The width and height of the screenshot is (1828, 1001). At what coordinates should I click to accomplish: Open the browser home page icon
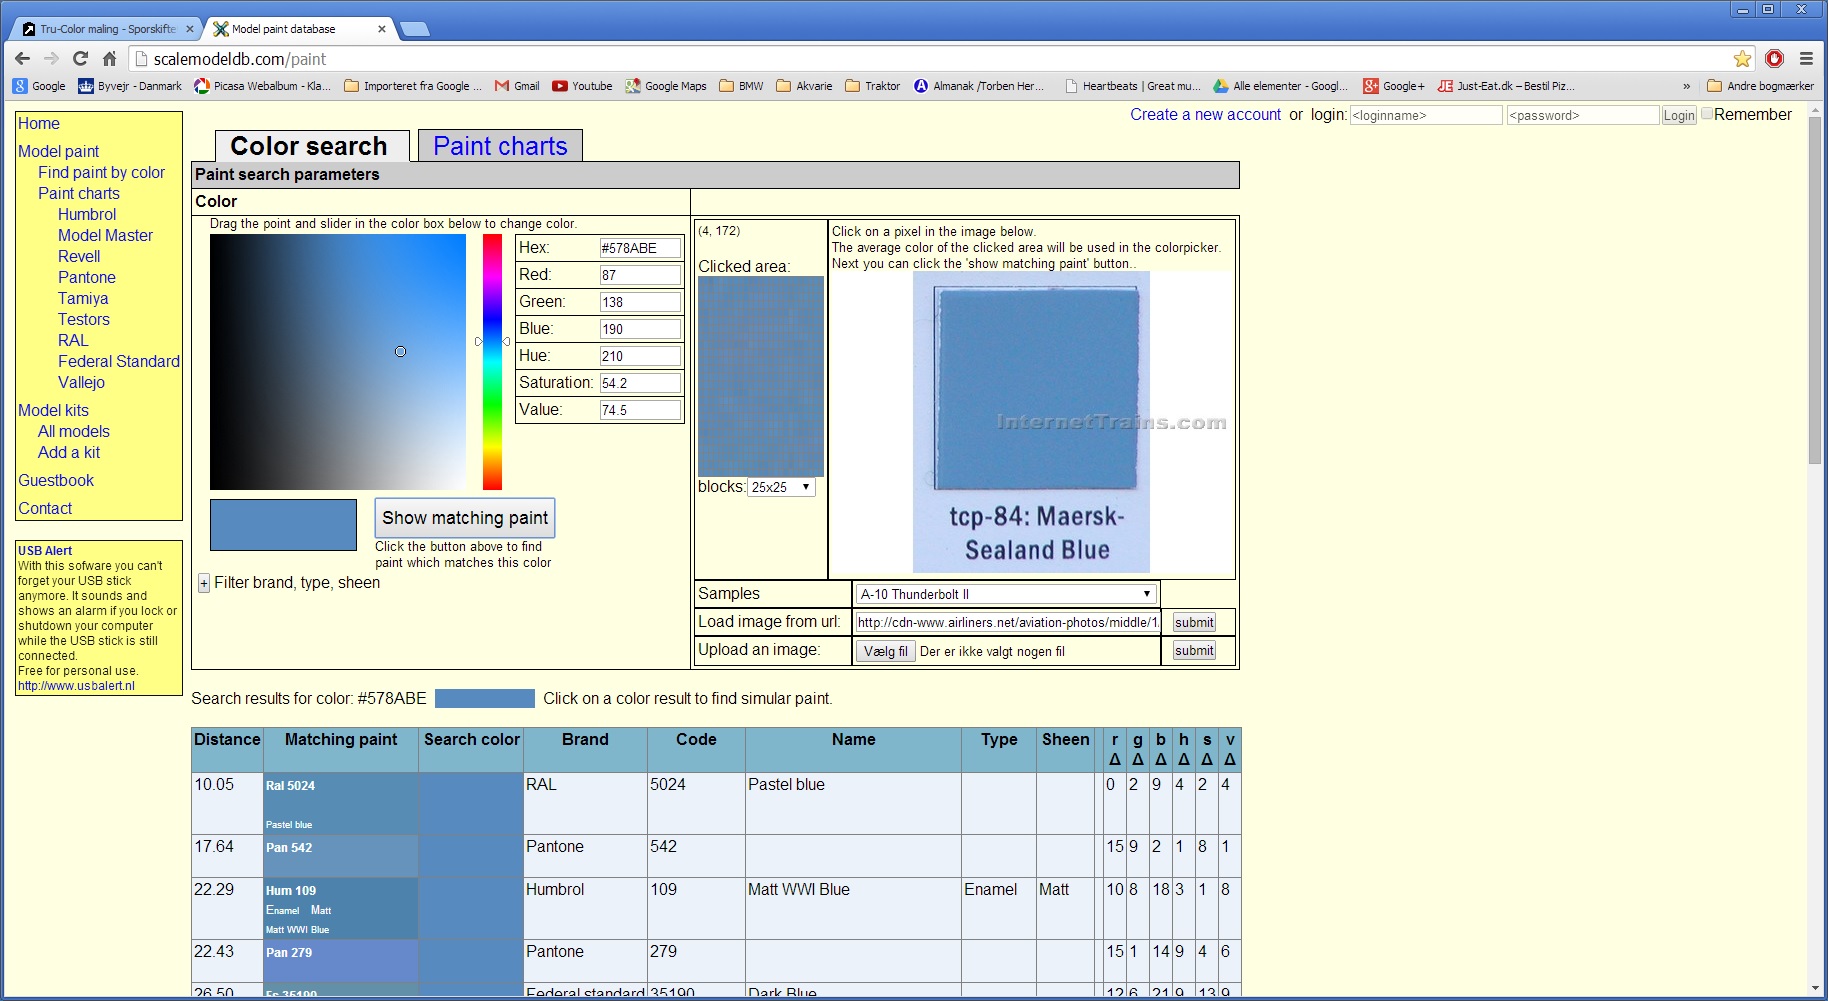[110, 59]
